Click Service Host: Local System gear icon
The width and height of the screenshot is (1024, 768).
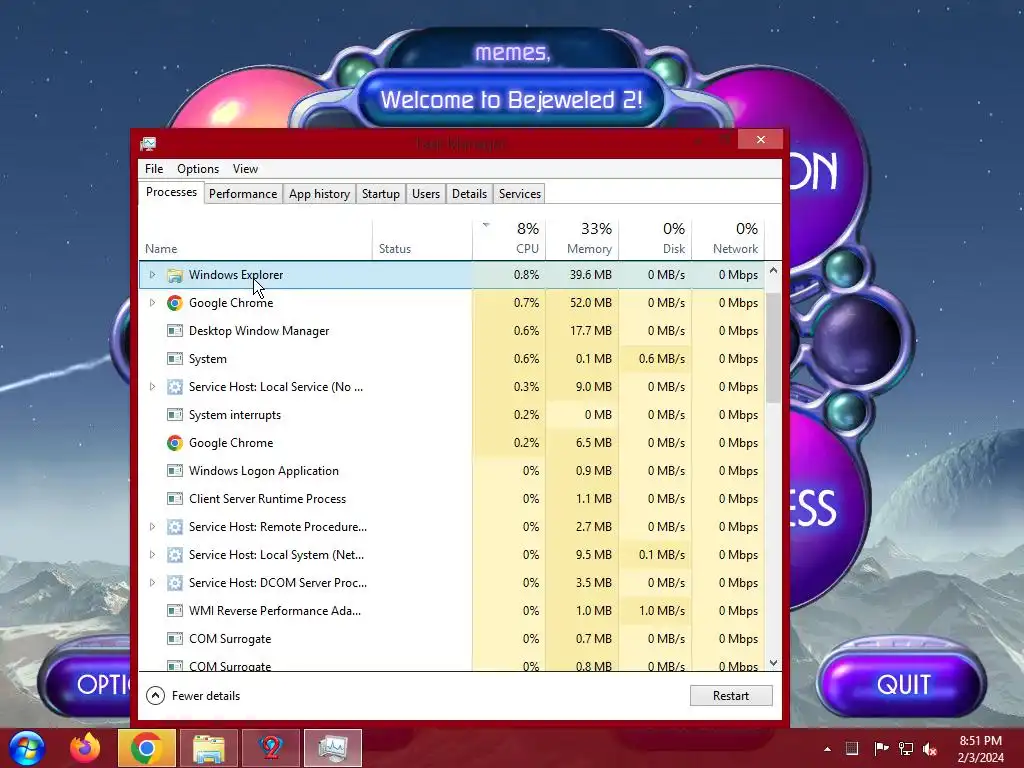(x=174, y=555)
